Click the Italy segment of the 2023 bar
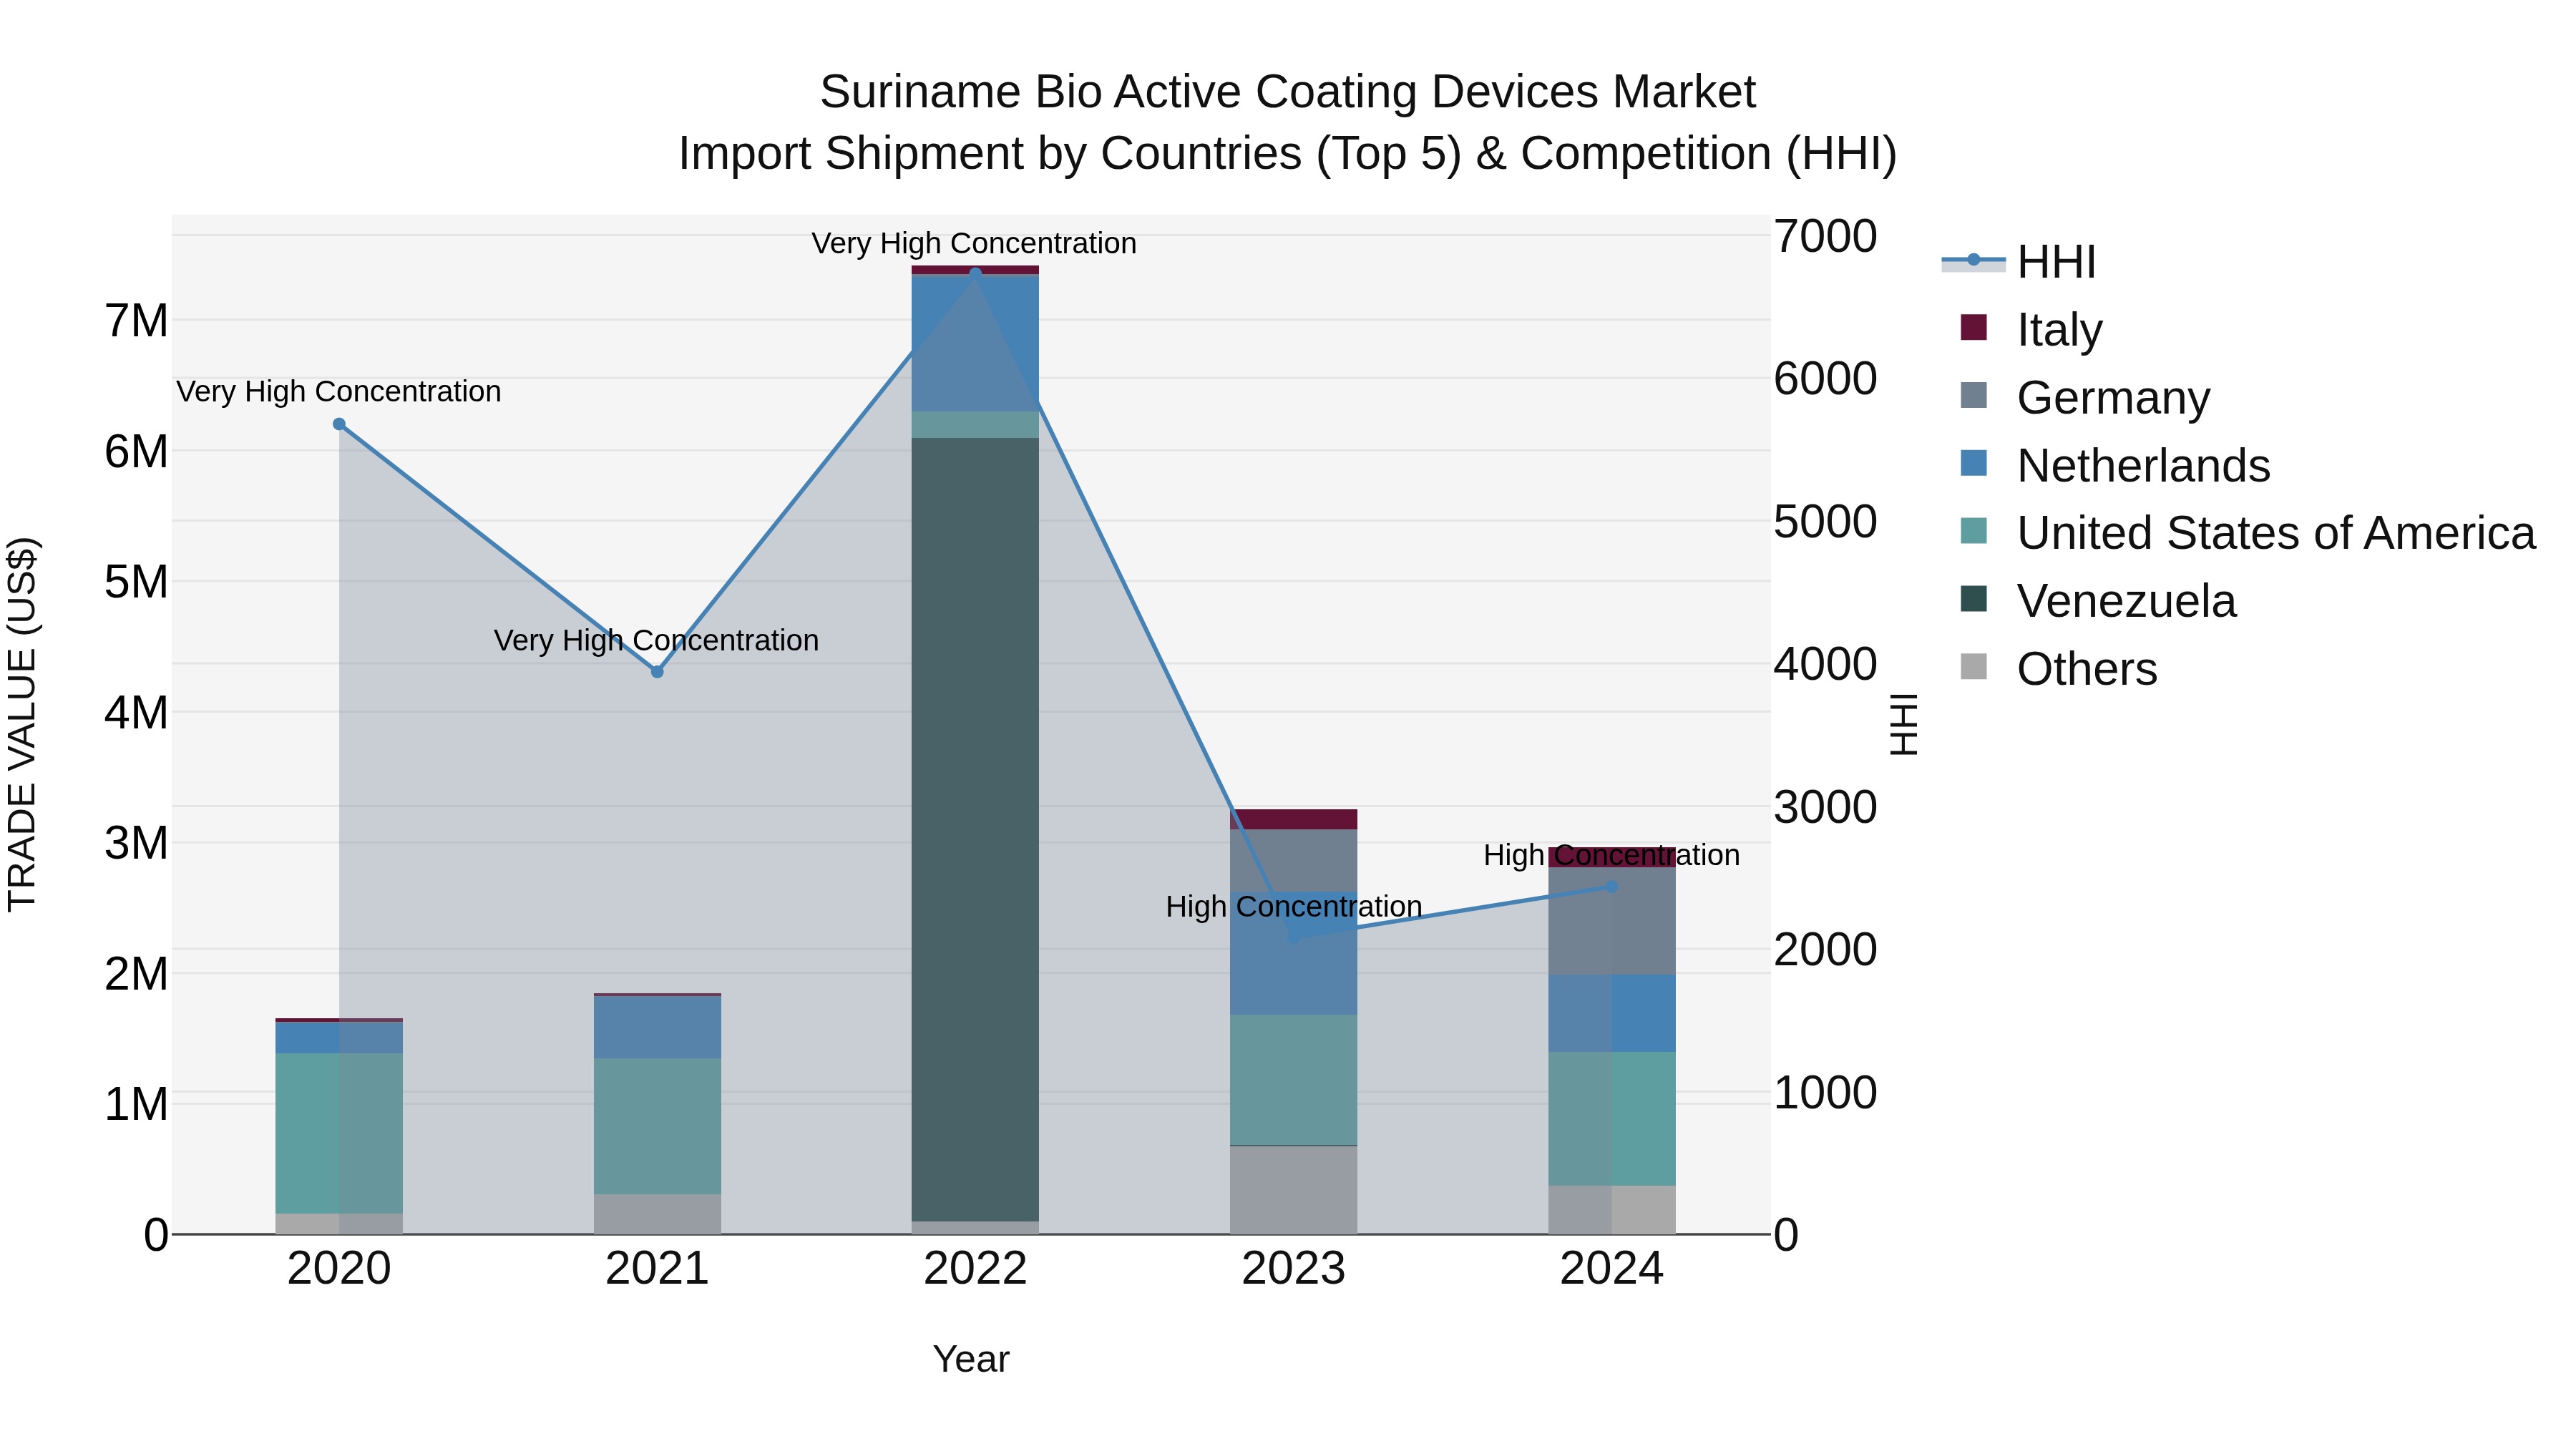The height and width of the screenshot is (1449, 2576). (x=1294, y=819)
